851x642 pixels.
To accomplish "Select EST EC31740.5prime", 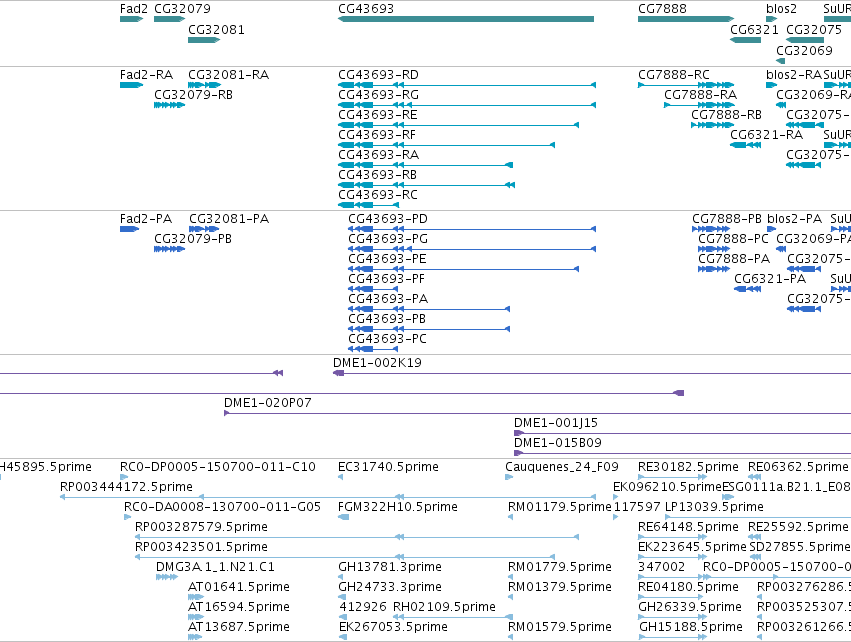I will point(340,477).
